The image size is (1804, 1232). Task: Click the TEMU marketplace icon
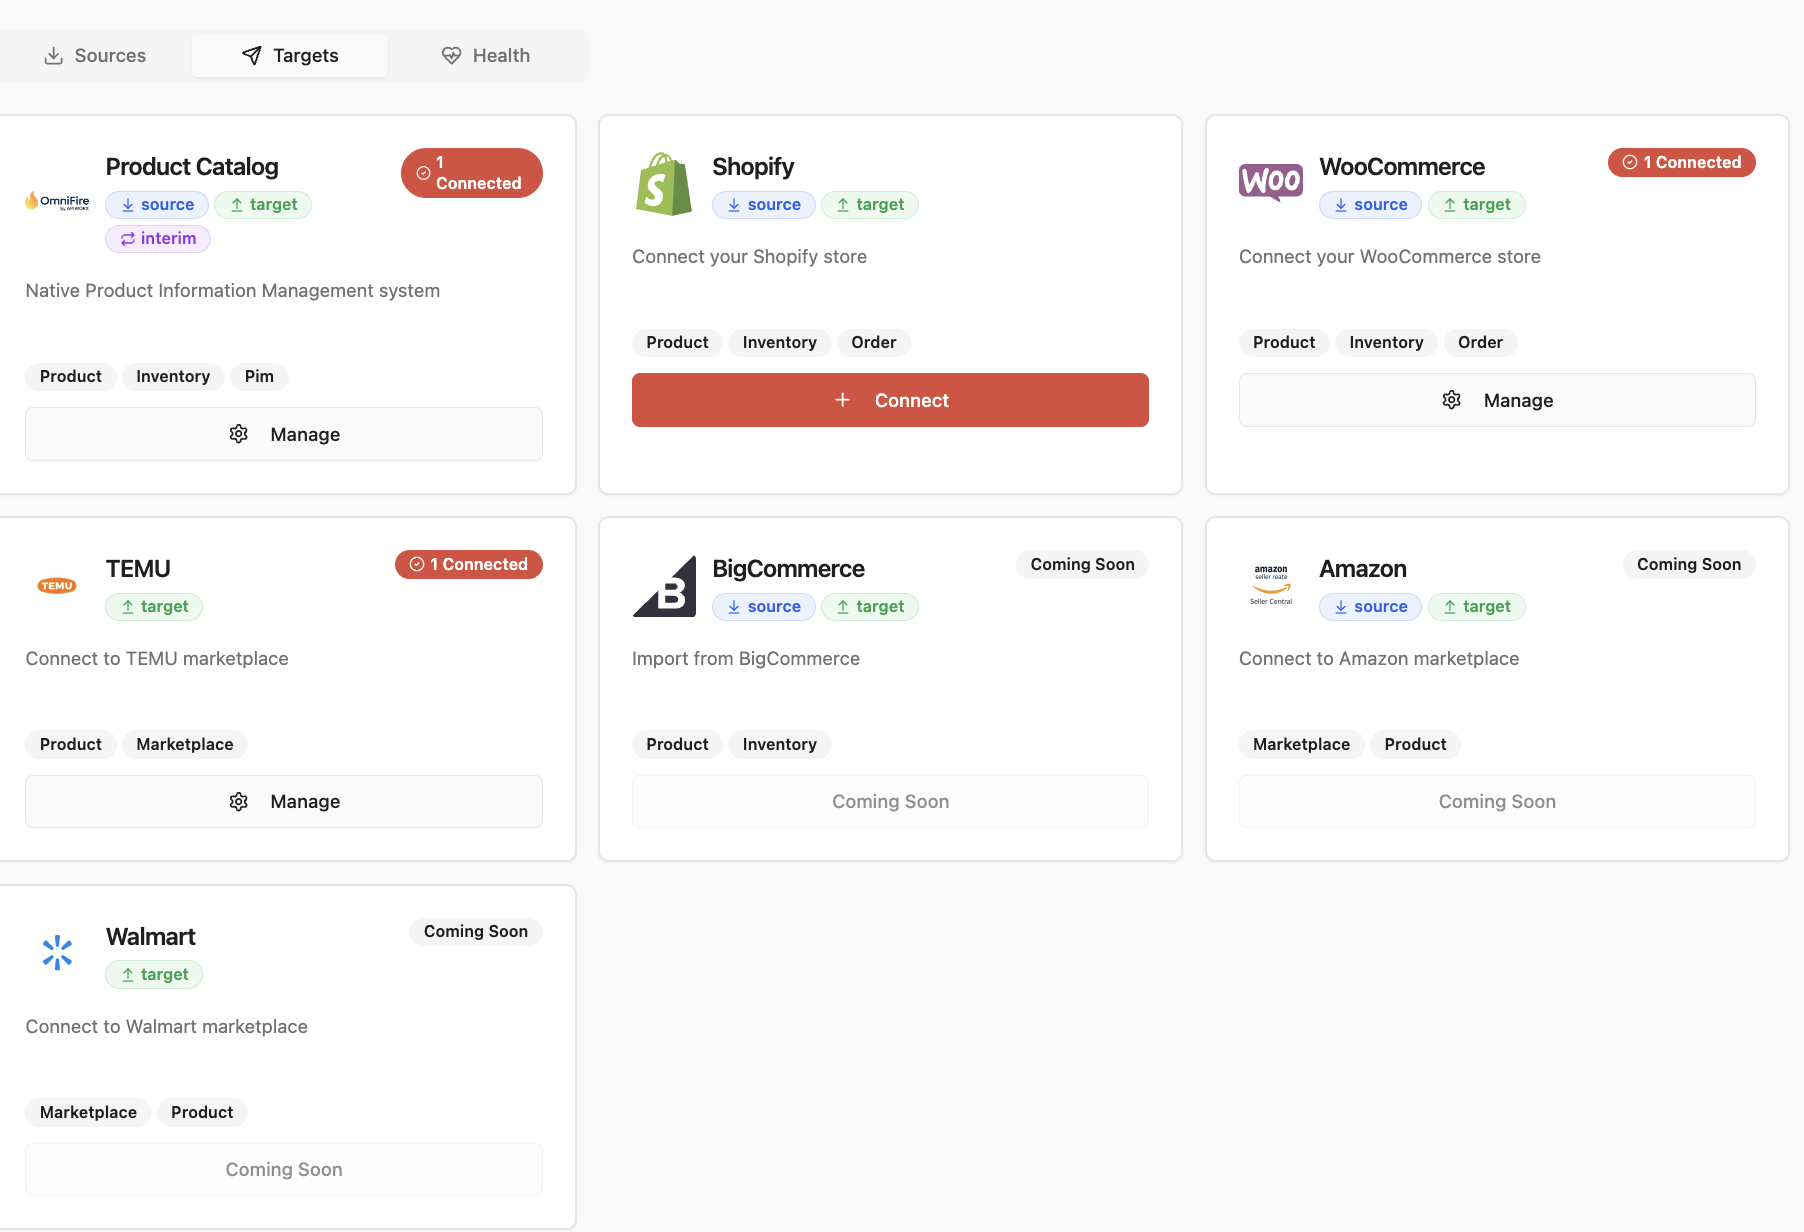pyautogui.click(x=56, y=584)
